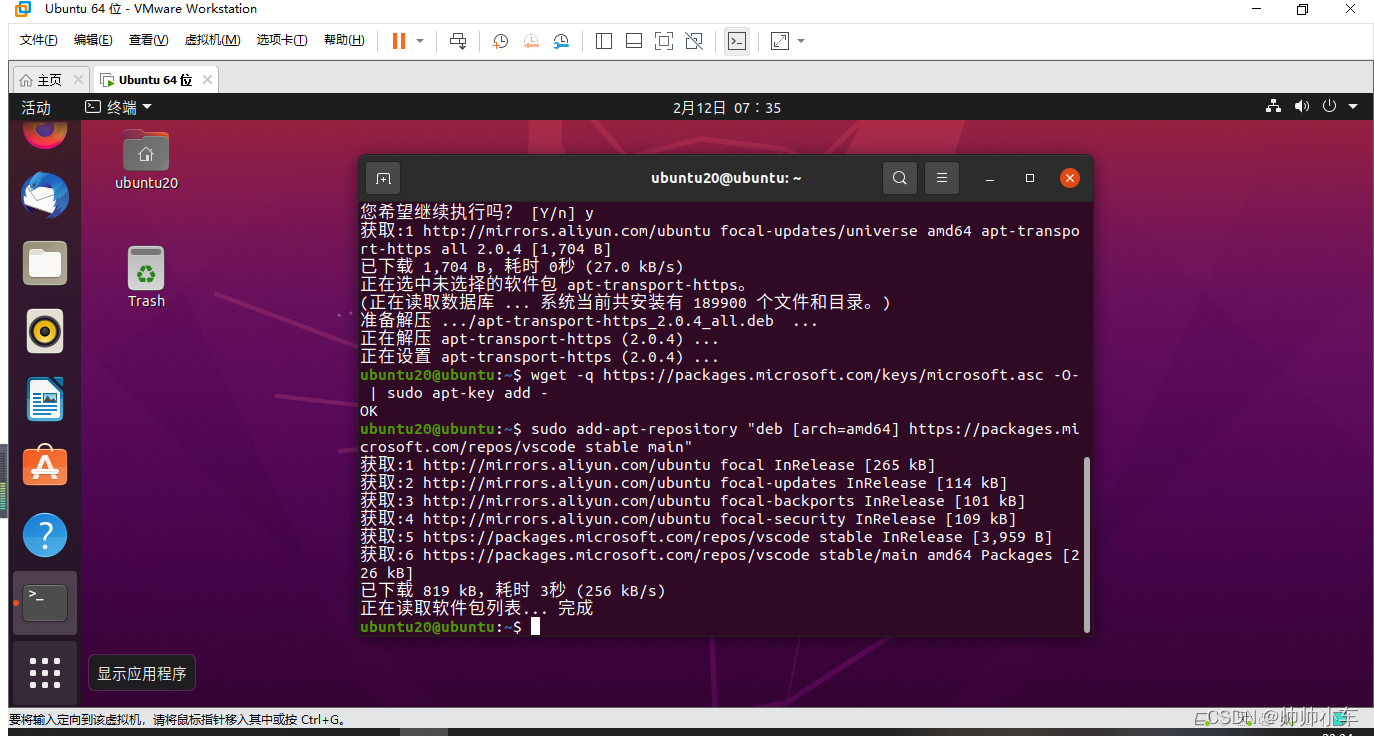Open the 查看(V) menu

pyautogui.click(x=148, y=40)
